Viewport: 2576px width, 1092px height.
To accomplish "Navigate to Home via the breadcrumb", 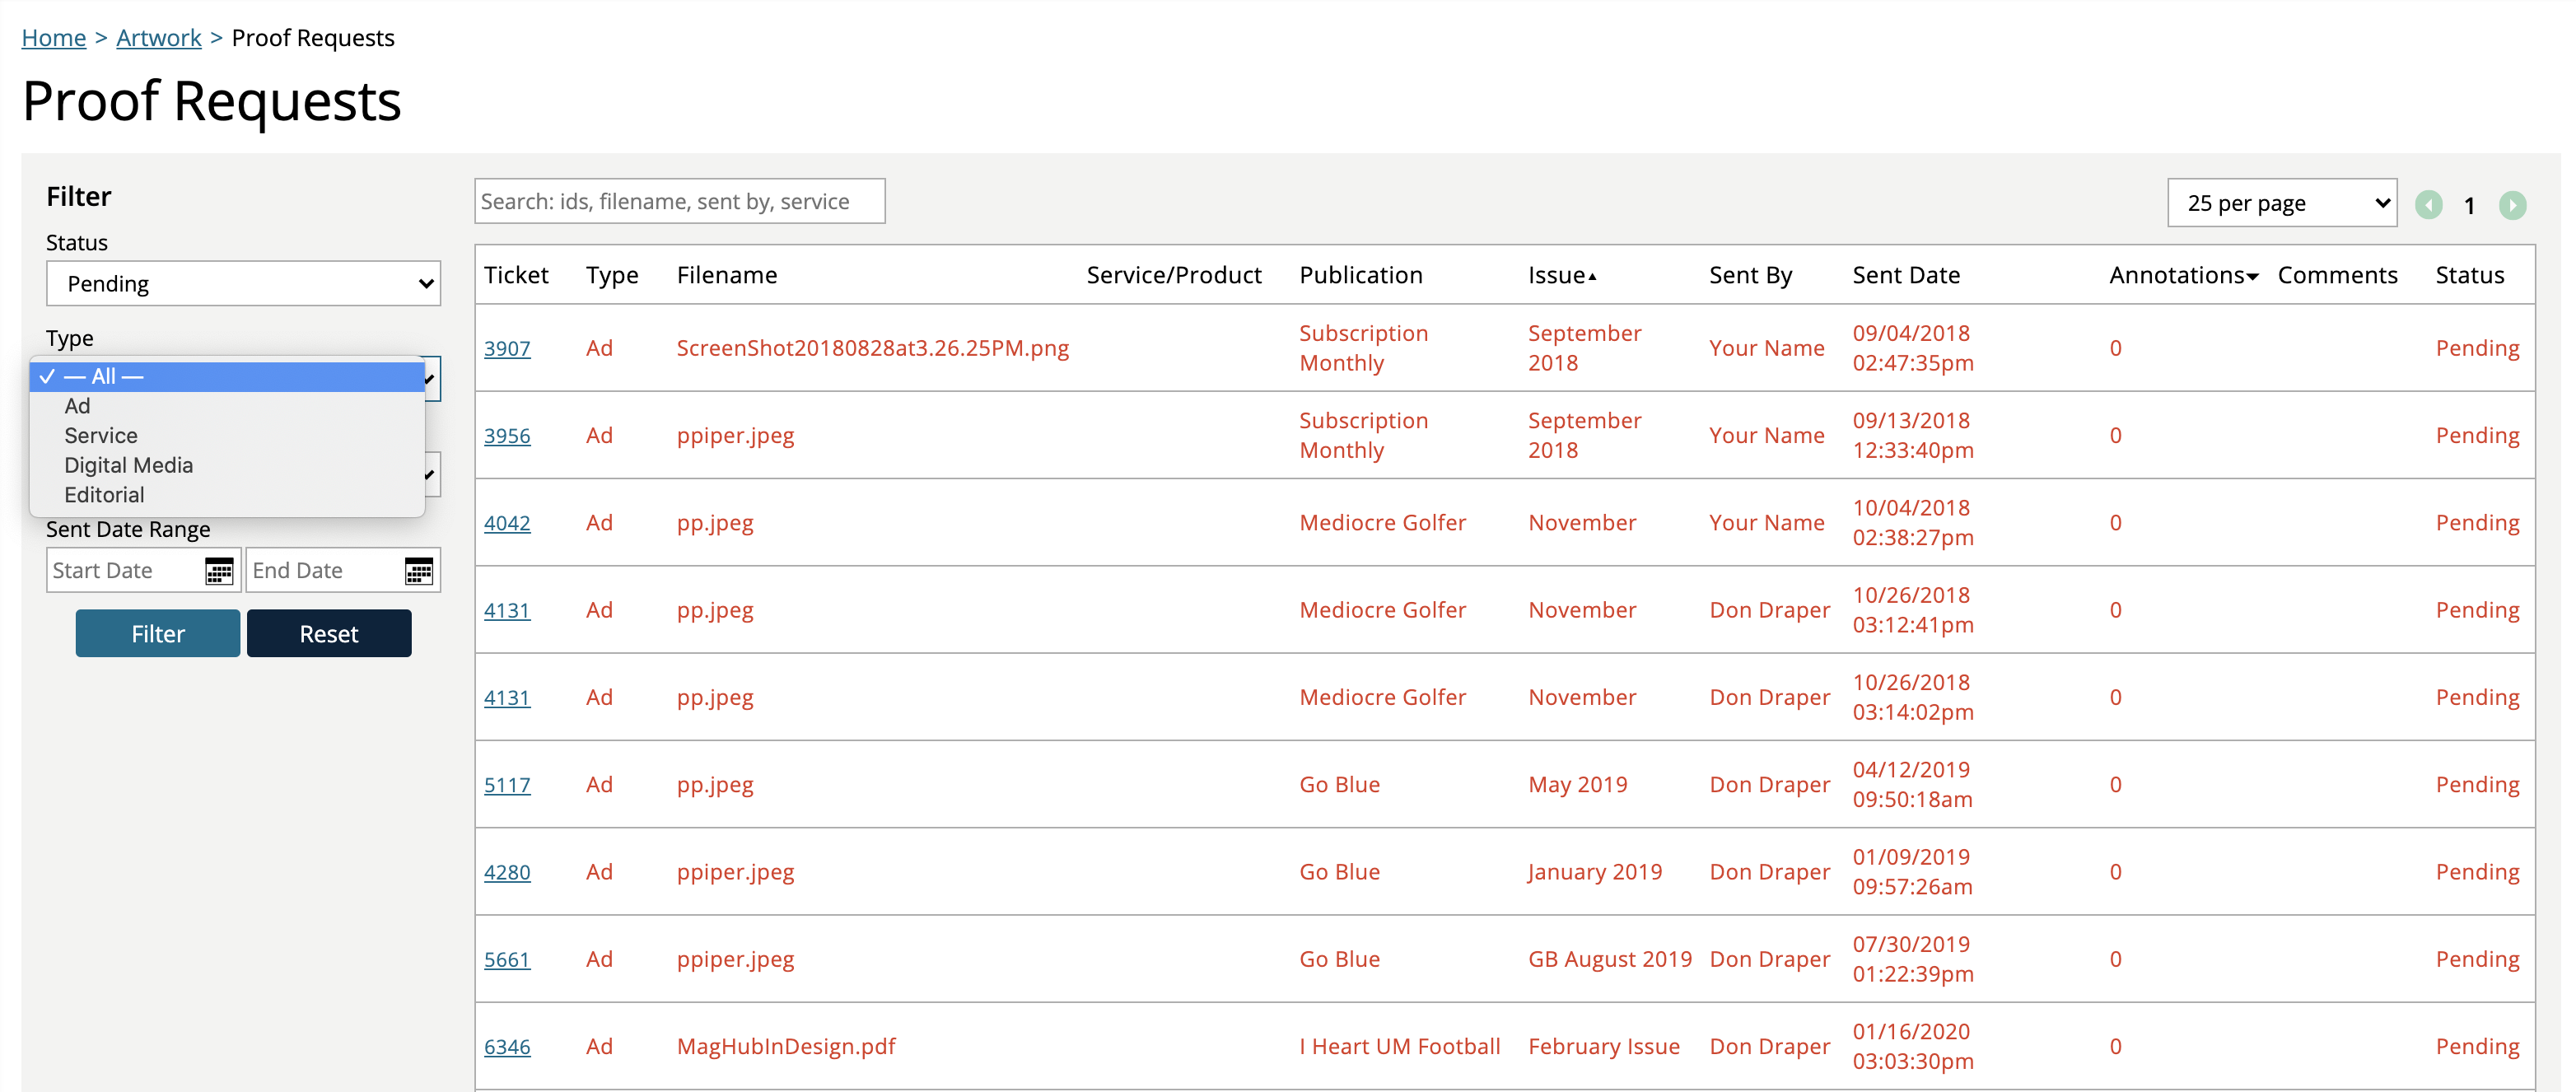I will (53, 38).
